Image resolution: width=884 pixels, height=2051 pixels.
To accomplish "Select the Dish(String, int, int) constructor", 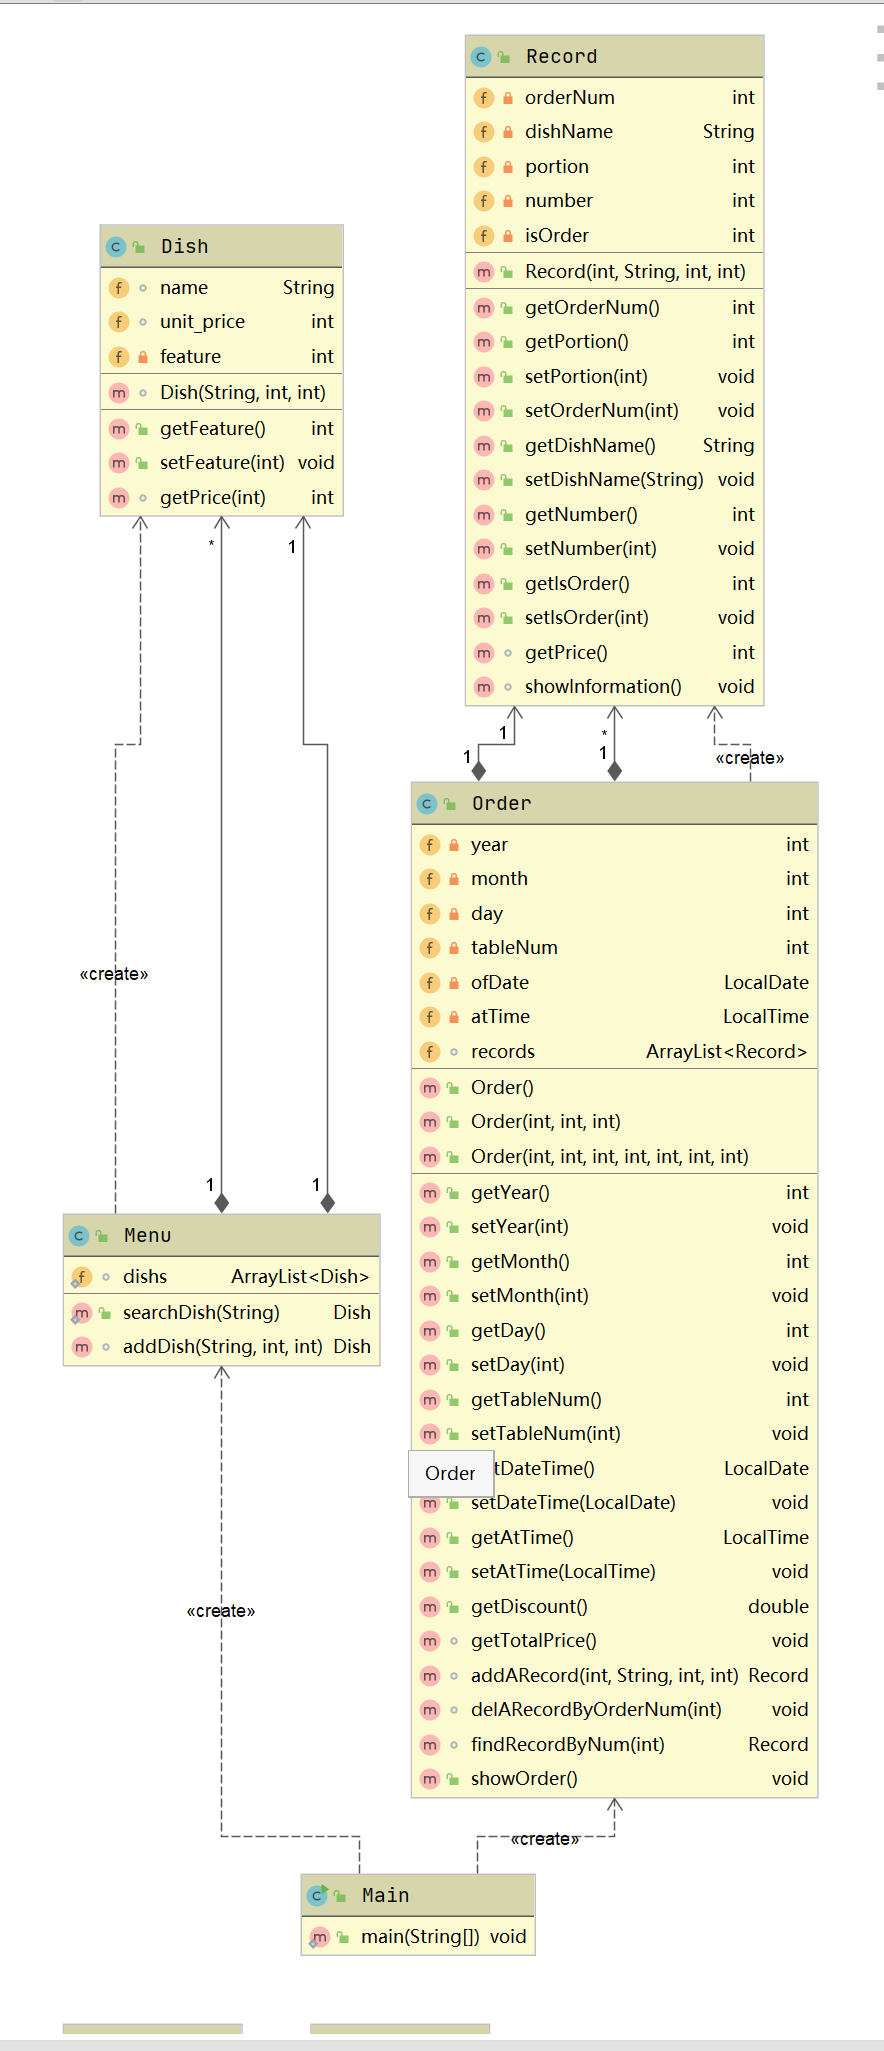I will click(221, 393).
